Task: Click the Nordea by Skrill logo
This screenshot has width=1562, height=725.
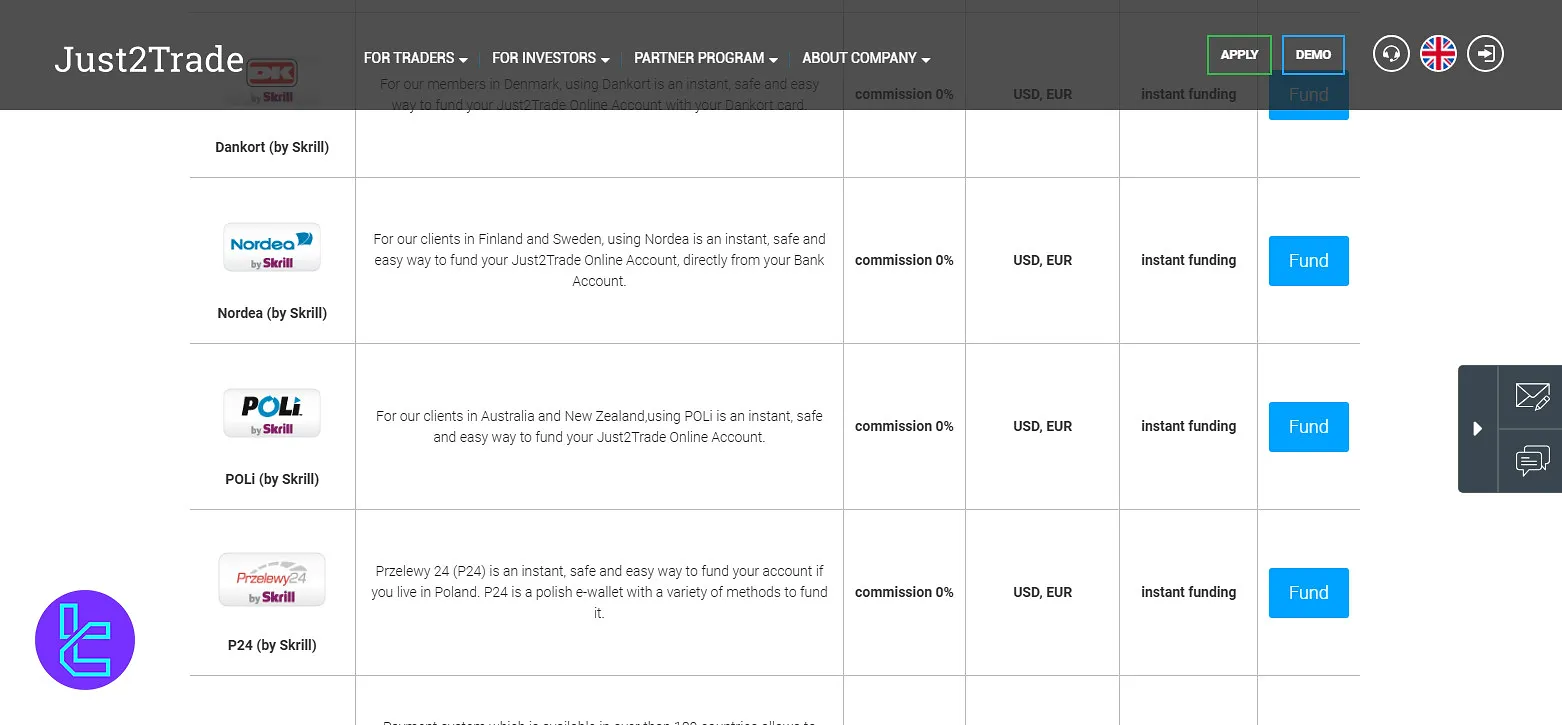Action: coord(272,248)
